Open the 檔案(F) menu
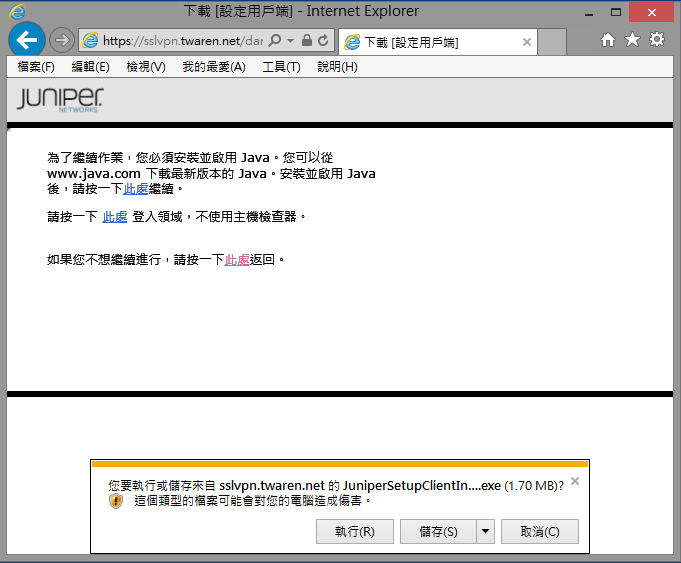Screen dimensions: 681x563 click(x=36, y=67)
